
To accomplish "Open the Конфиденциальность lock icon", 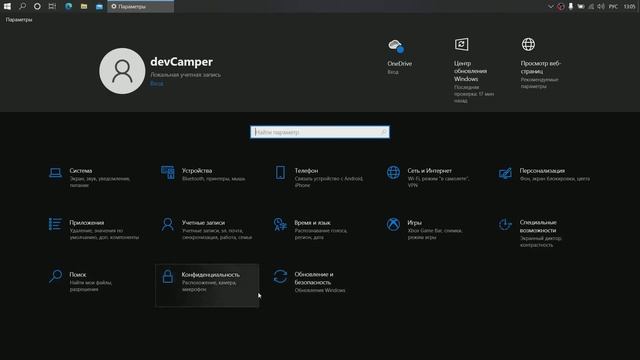I will (168, 276).
